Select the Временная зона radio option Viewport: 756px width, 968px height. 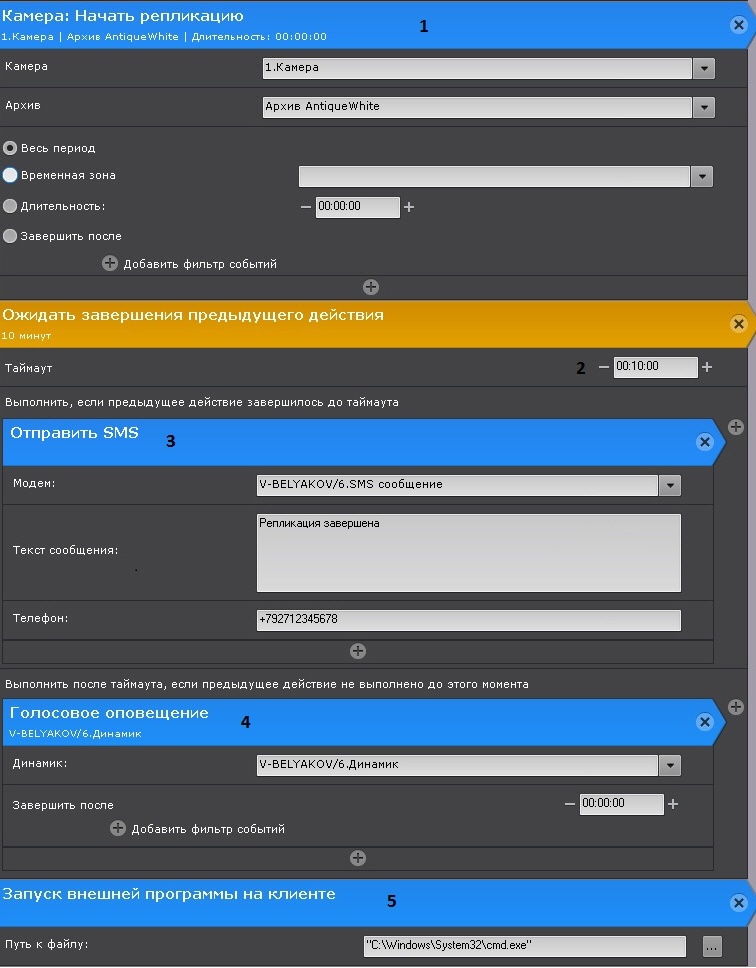pos(10,175)
